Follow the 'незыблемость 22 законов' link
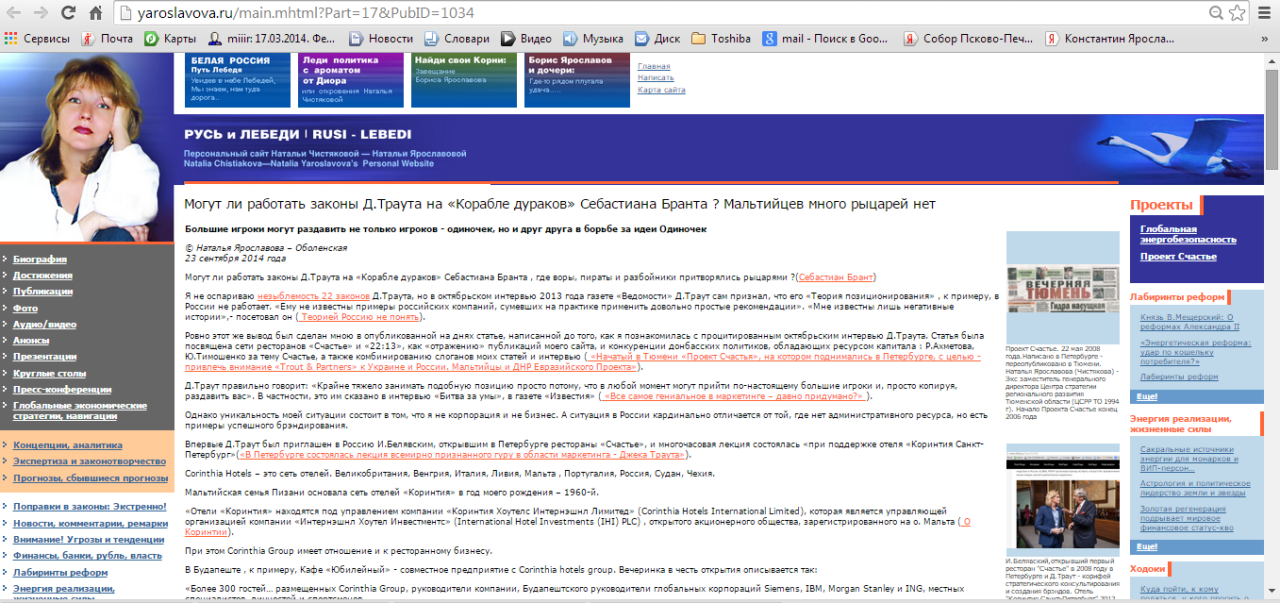 point(314,296)
